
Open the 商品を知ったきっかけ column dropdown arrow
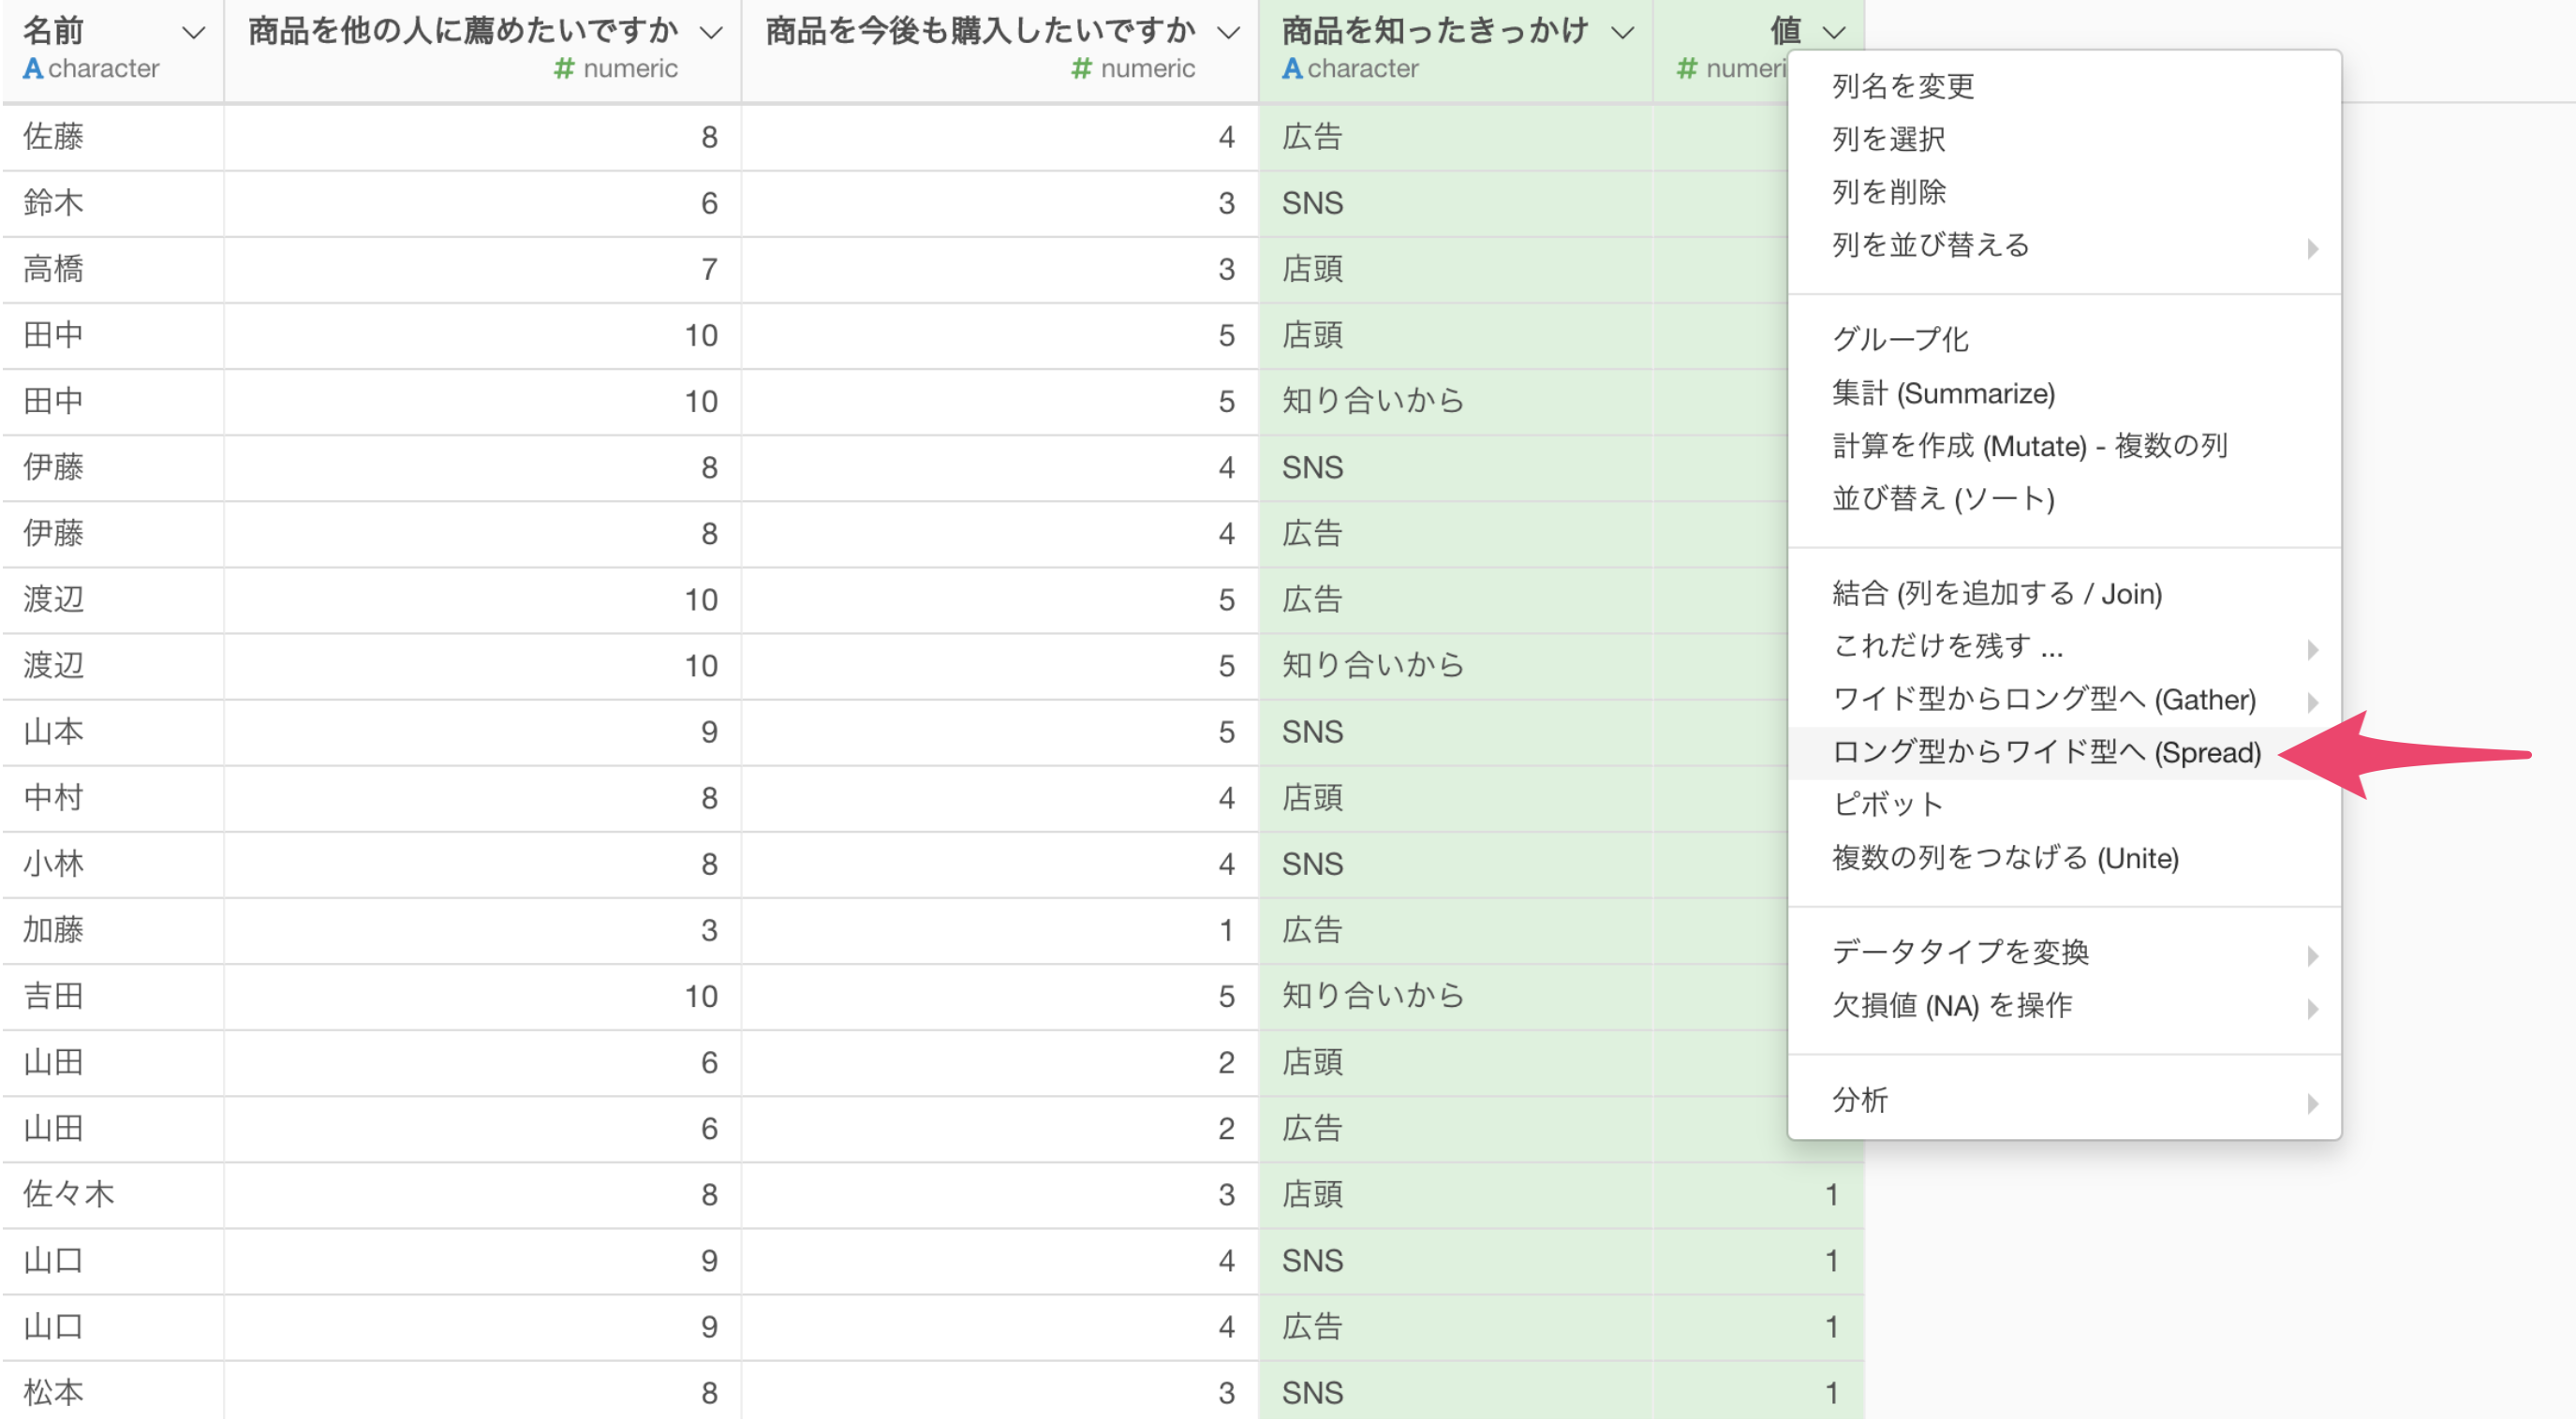point(1623,33)
